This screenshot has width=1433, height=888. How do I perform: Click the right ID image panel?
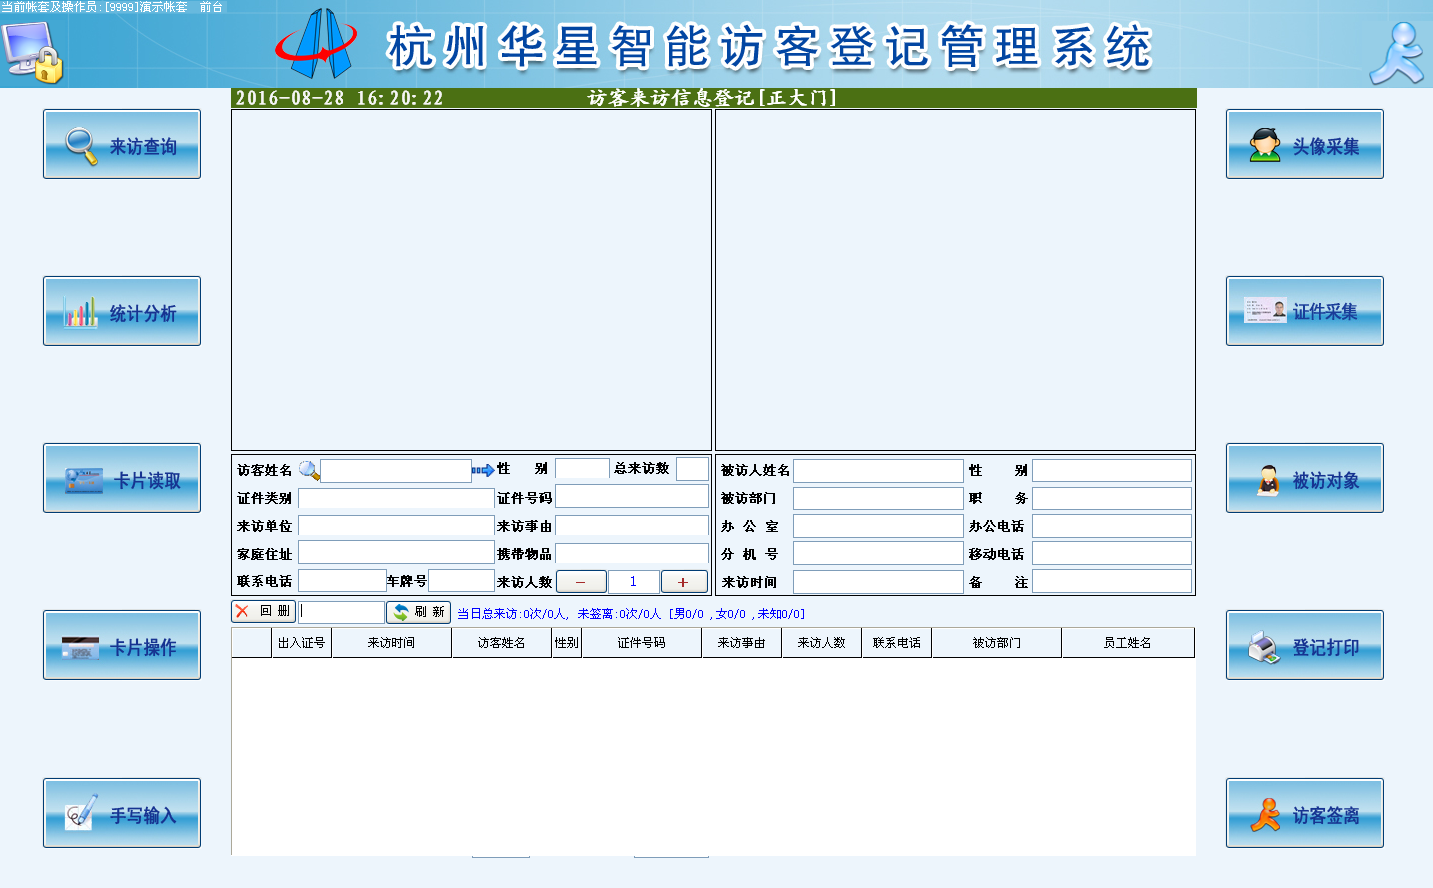(x=955, y=280)
